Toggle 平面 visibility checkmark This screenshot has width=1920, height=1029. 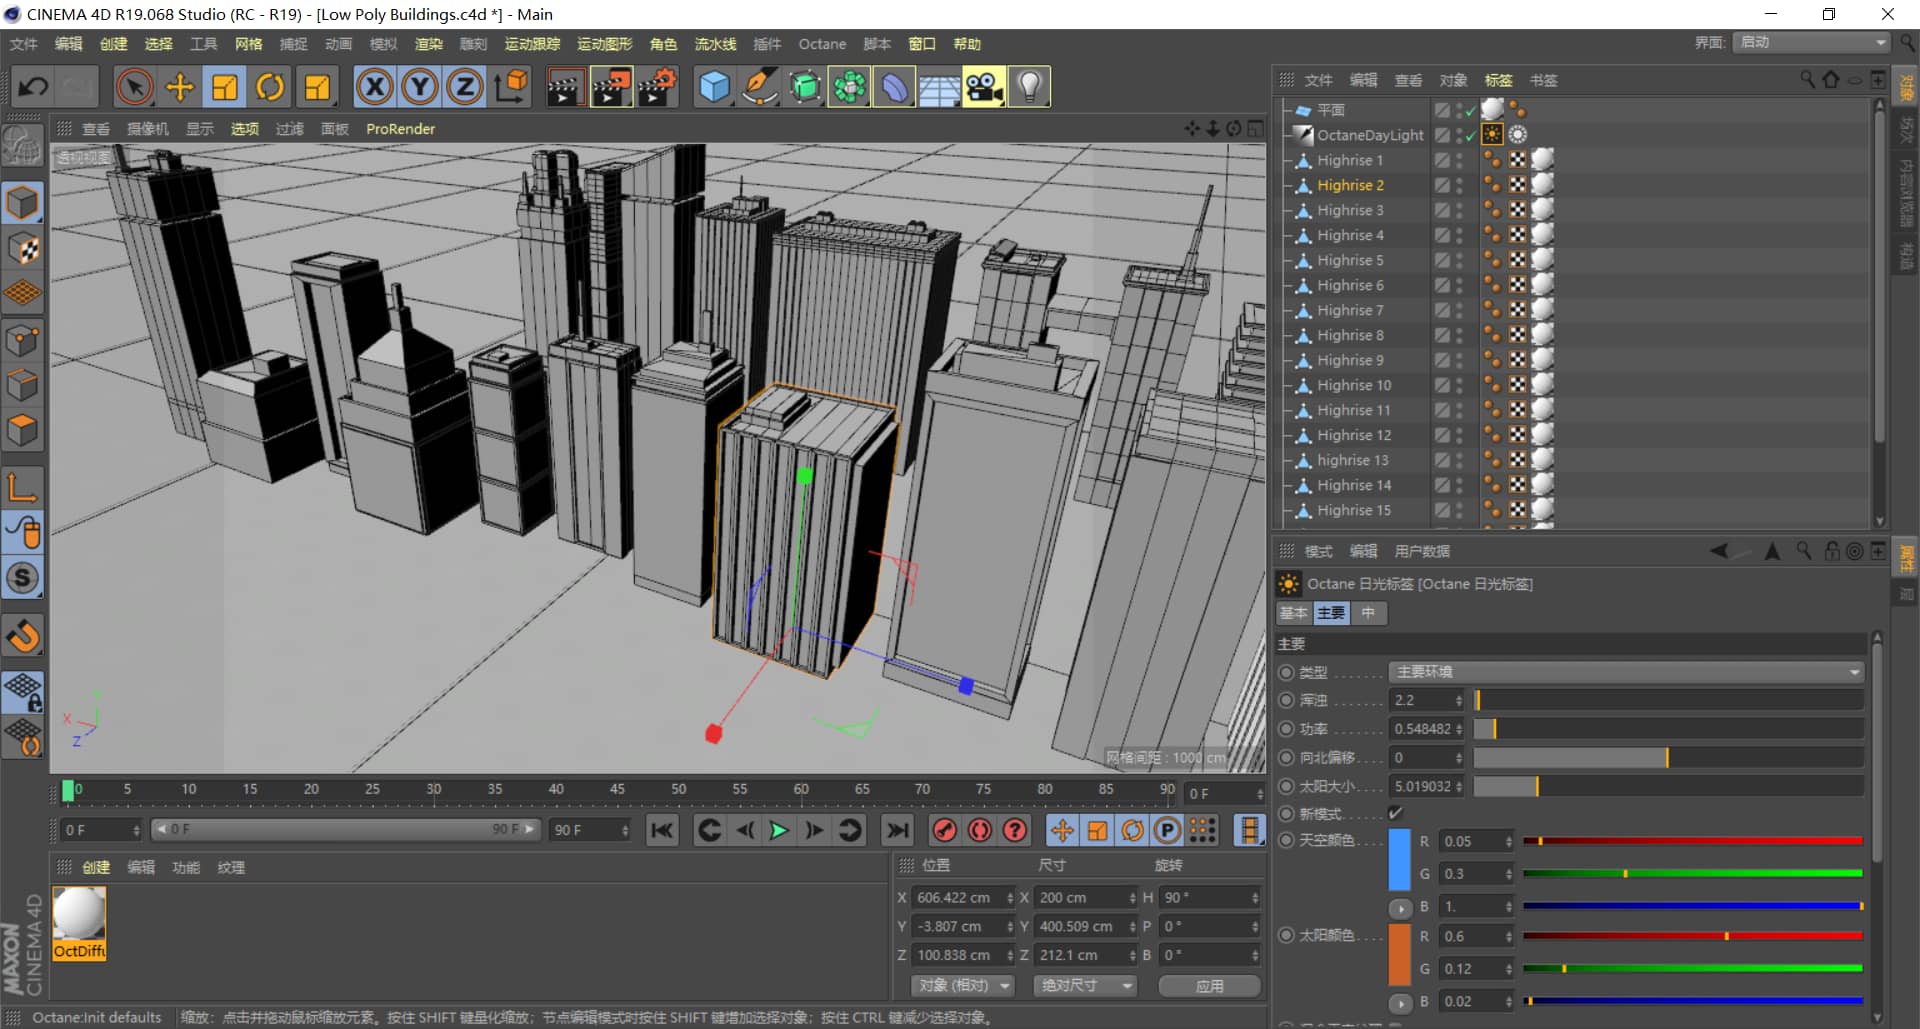point(1471,110)
